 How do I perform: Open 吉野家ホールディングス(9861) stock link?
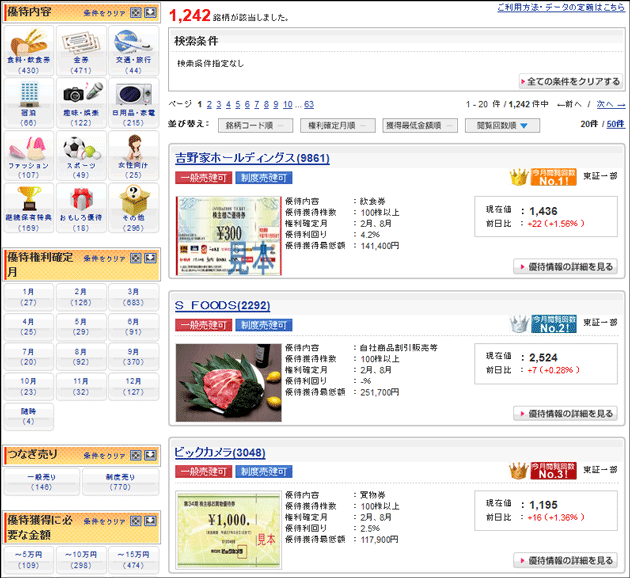(252, 158)
